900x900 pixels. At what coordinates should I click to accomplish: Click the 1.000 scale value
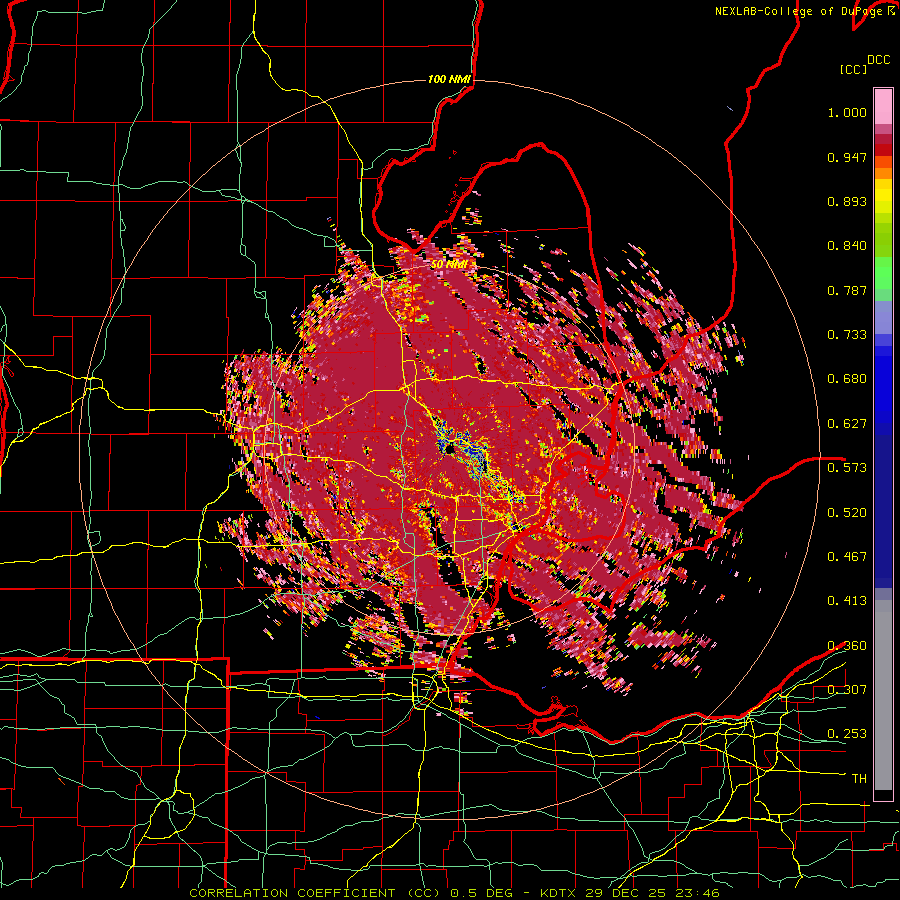coord(847,112)
